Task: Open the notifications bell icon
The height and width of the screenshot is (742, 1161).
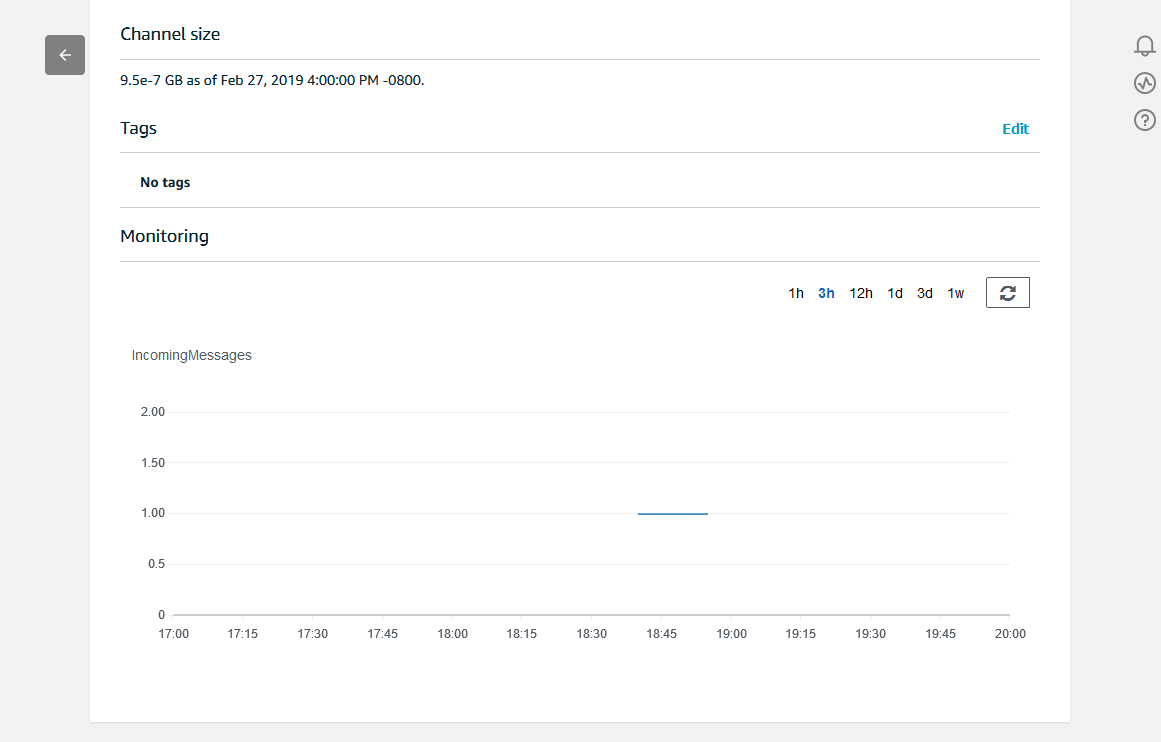Action: (x=1145, y=46)
